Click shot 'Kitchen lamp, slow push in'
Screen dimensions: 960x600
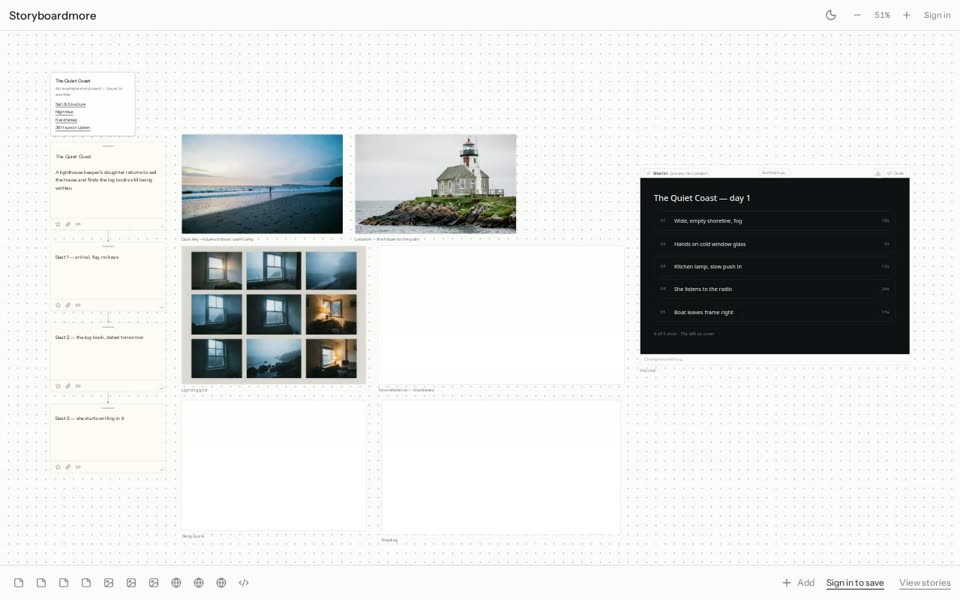774,266
